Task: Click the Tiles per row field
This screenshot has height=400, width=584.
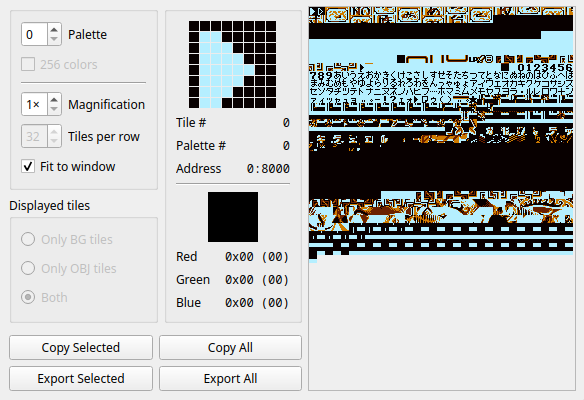Action: 34,136
